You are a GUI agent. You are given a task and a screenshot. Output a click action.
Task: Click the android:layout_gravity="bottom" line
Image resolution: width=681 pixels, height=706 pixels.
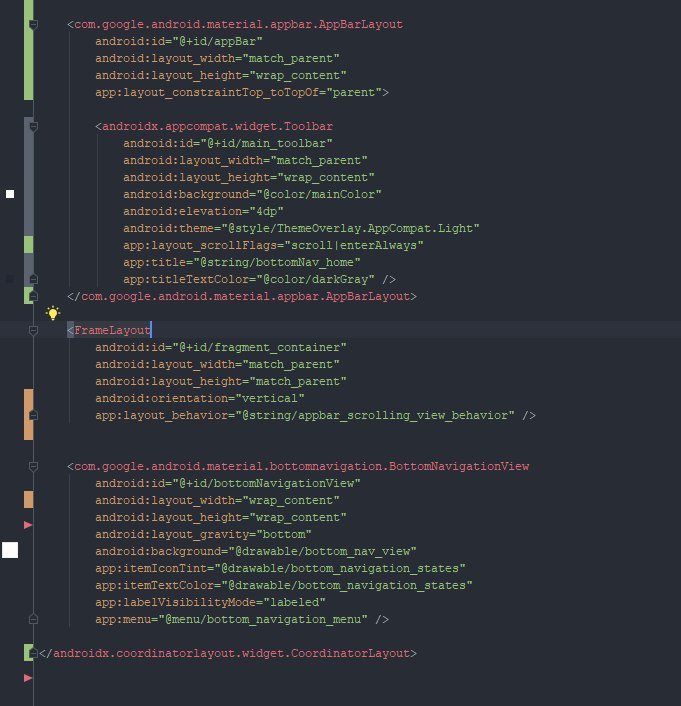tap(203, 534)
